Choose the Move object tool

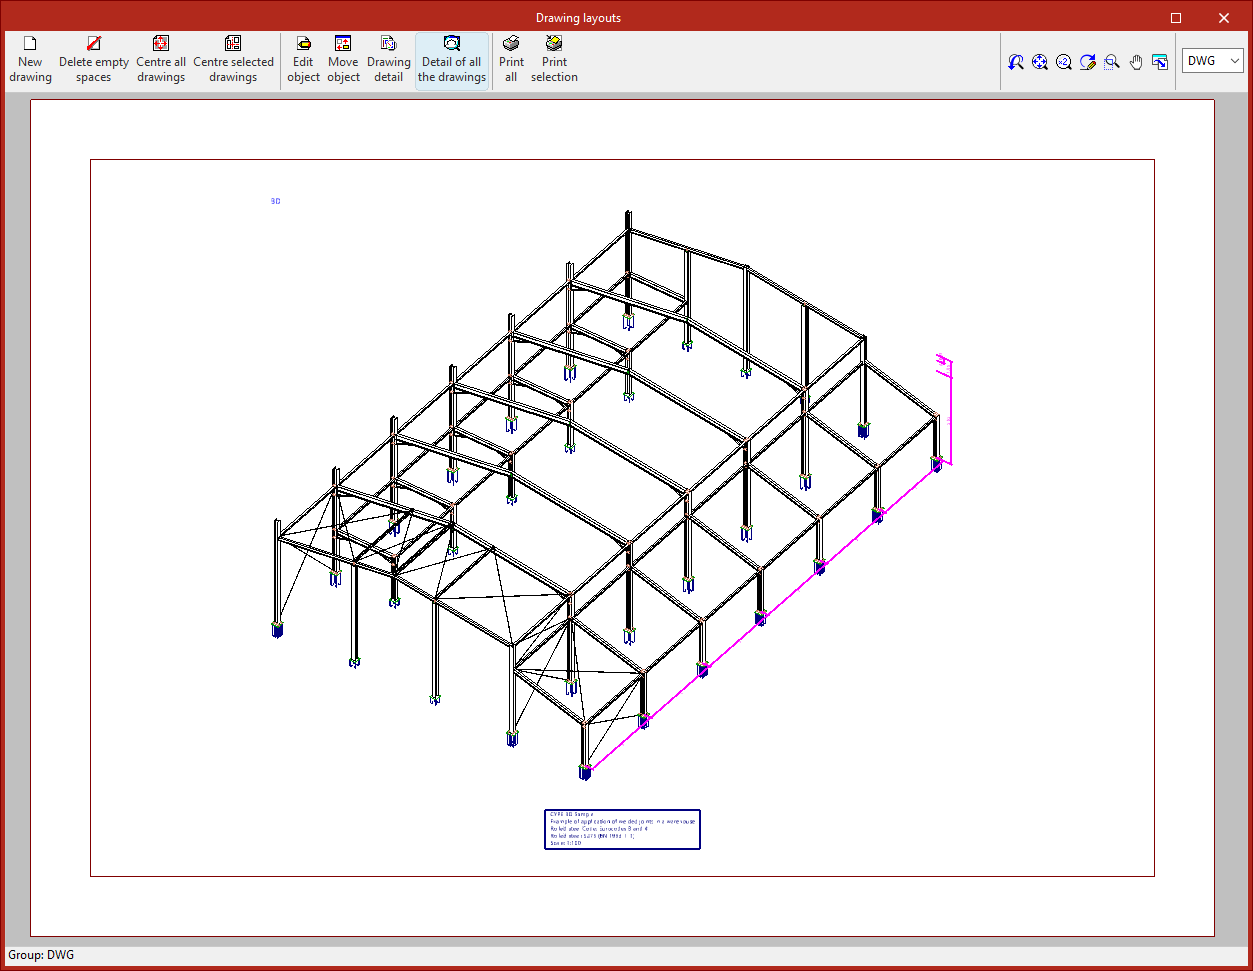(343, 61)
